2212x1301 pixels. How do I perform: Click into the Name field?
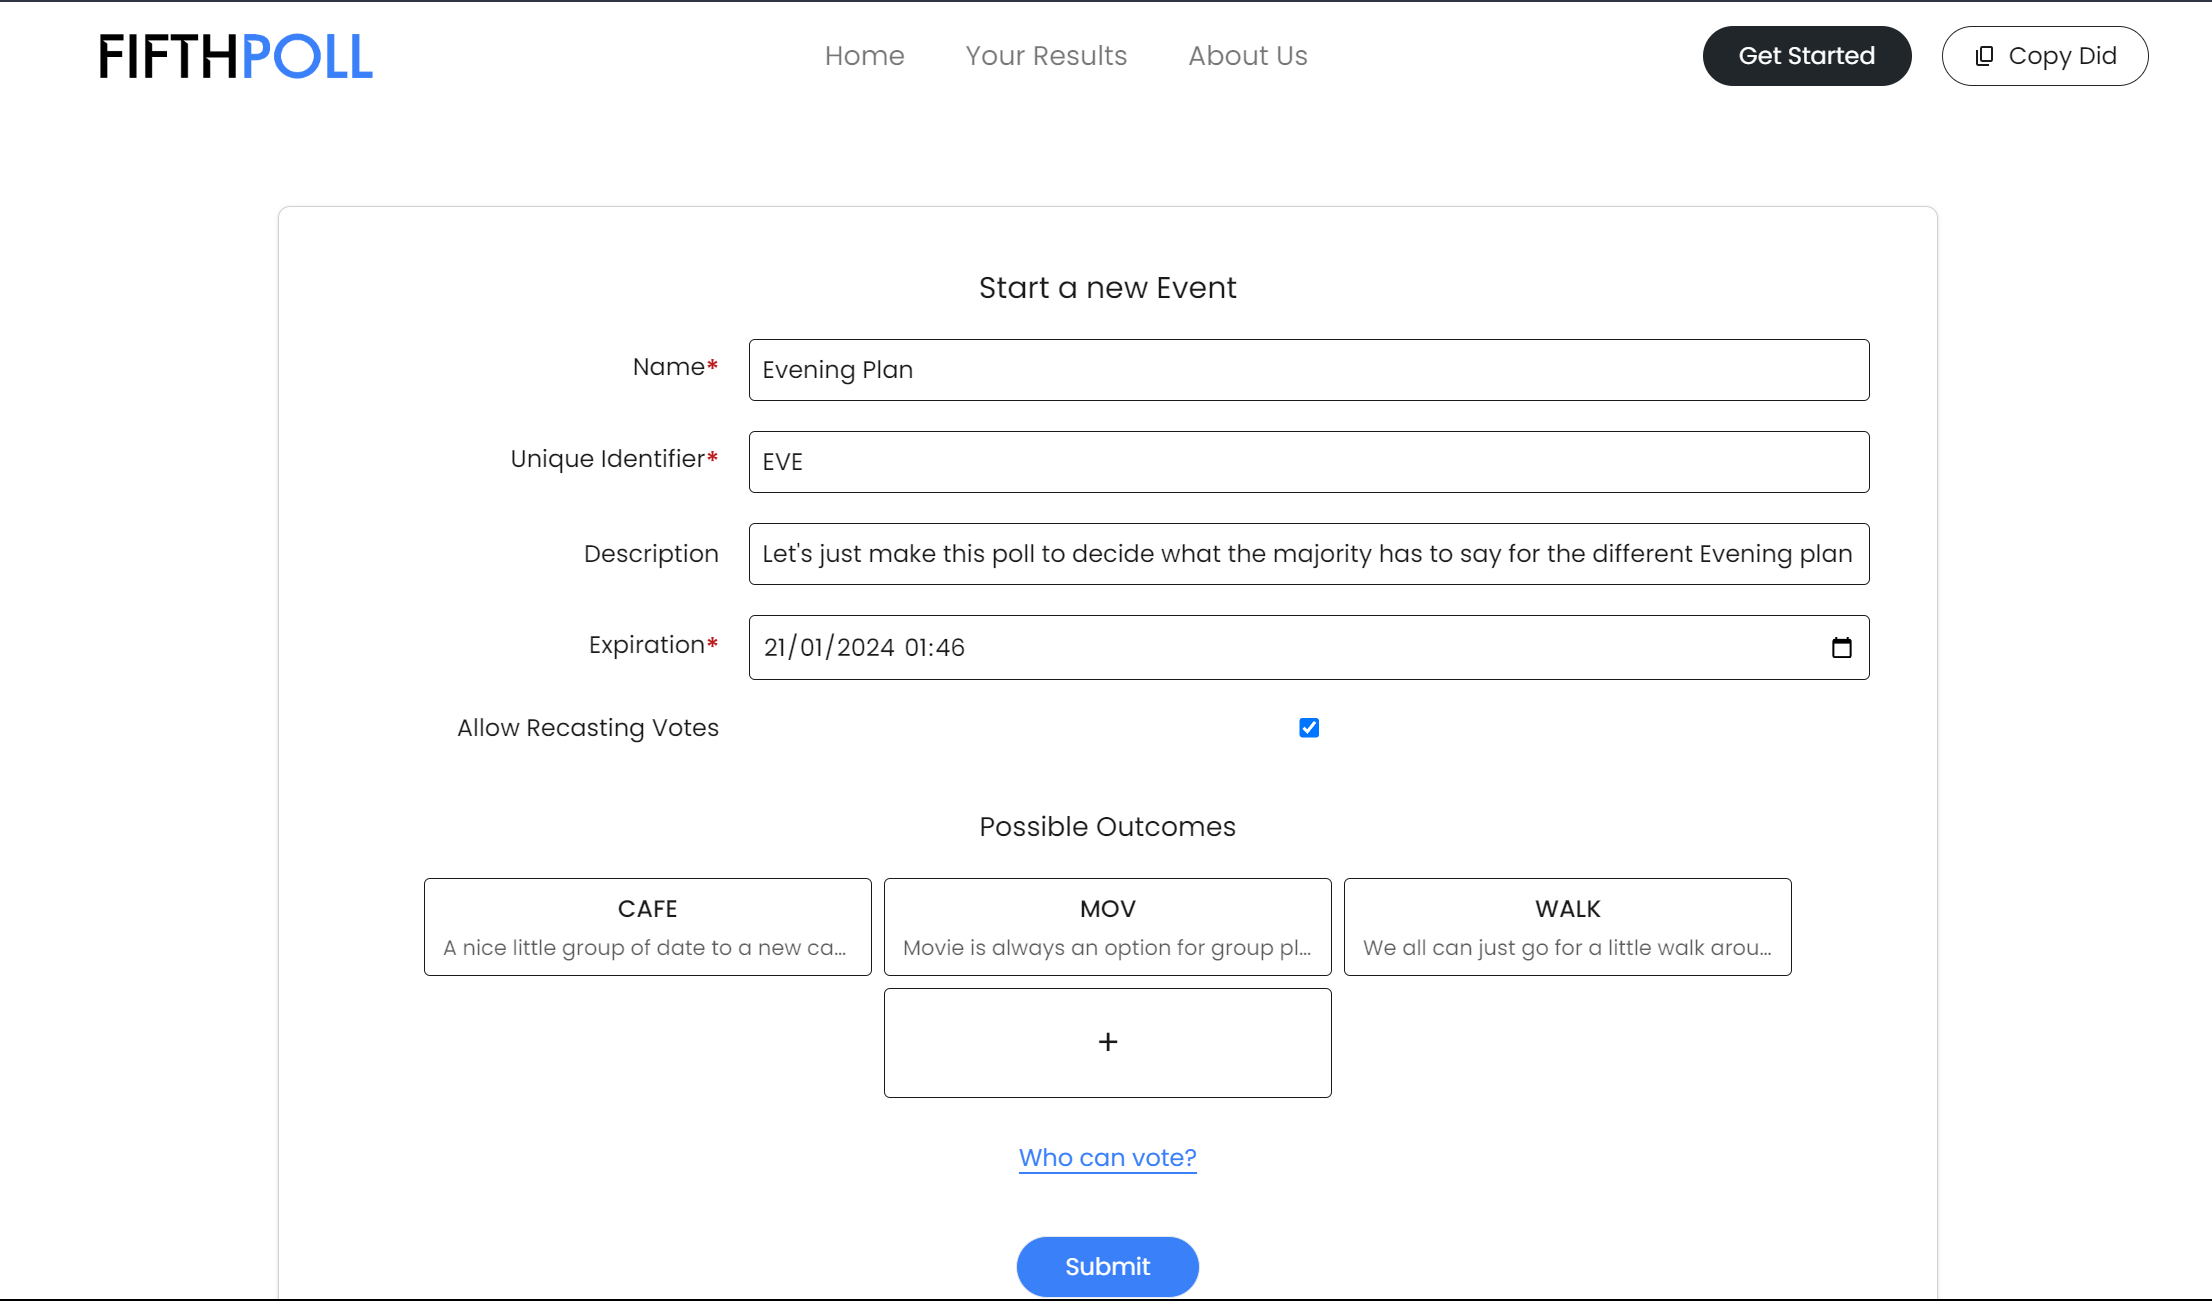point(1308,370)
